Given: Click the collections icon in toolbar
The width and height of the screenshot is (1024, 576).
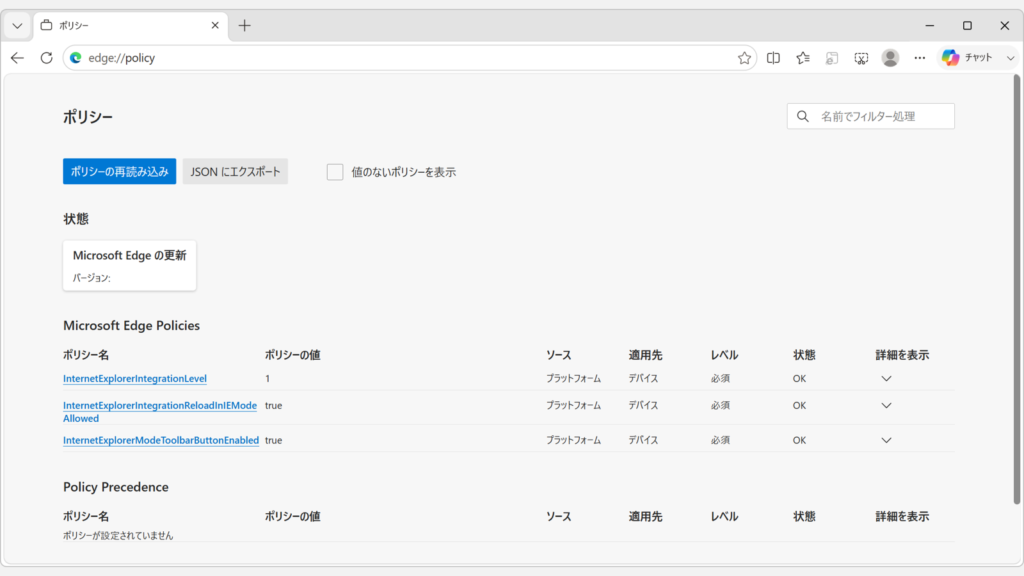Looking at the screenshot, I should tap(832, 57).
